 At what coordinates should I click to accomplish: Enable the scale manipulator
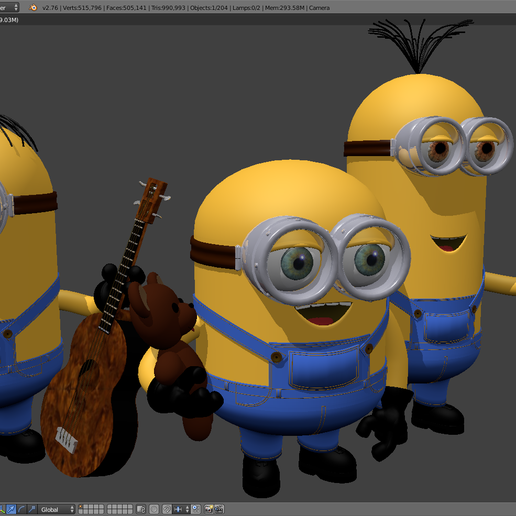(x=32, y=509)
